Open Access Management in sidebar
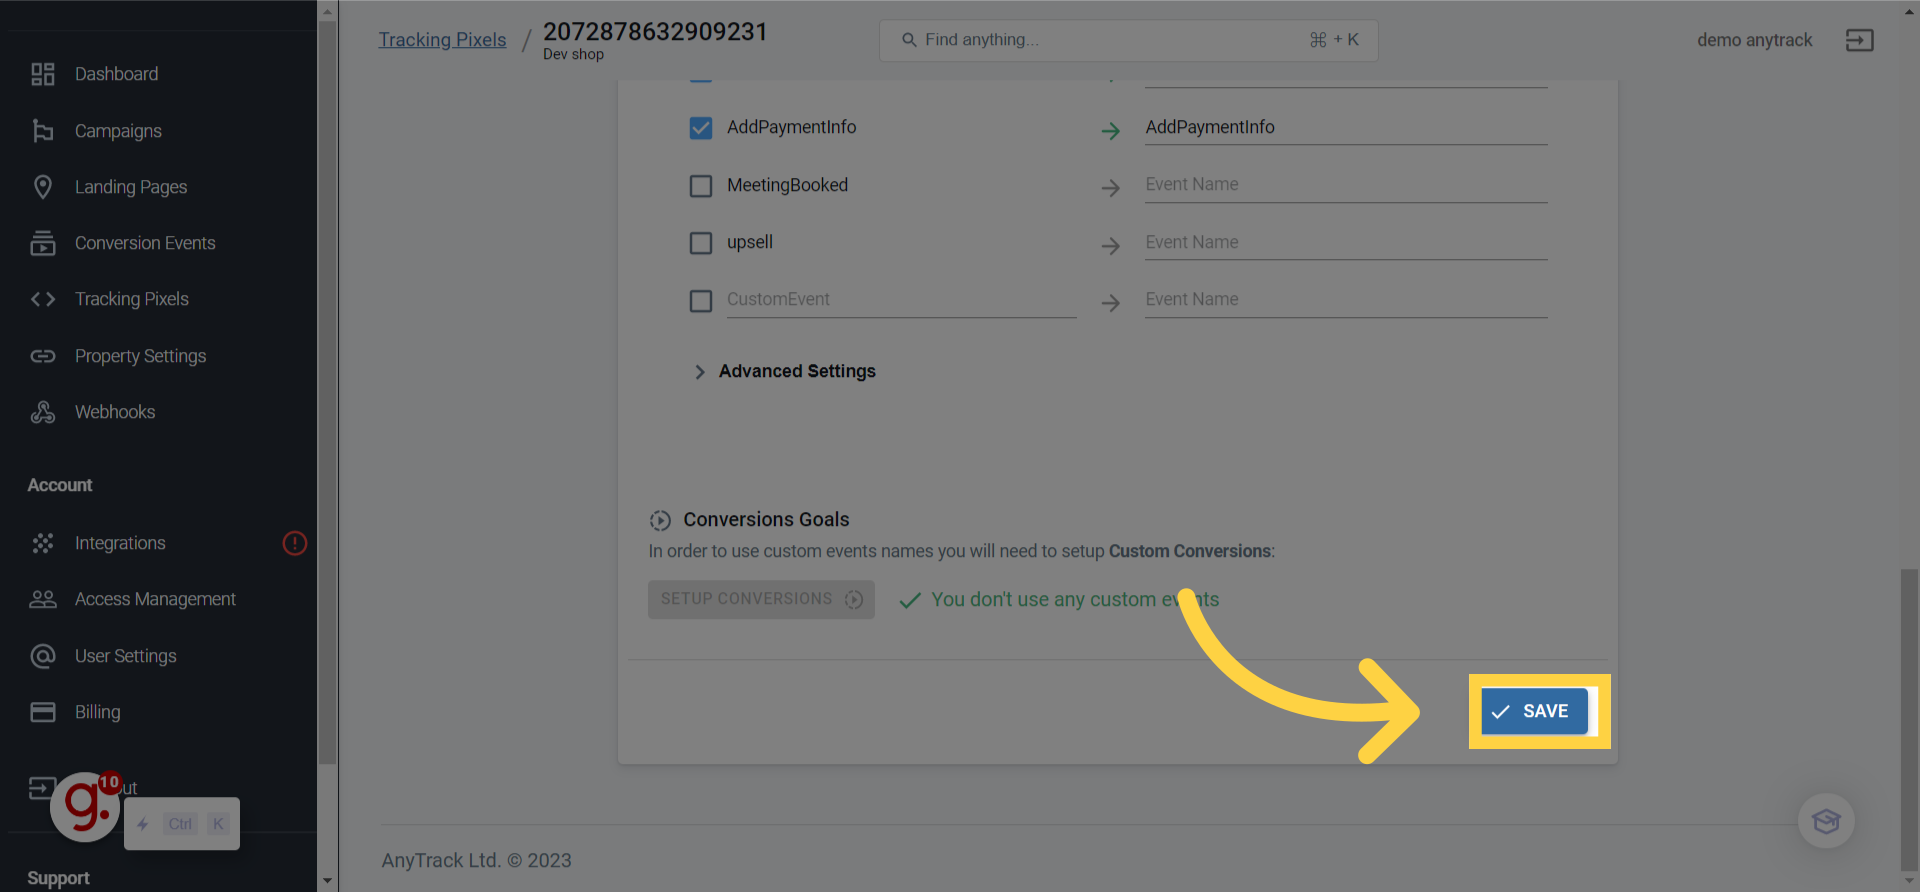 coord(156,599)
